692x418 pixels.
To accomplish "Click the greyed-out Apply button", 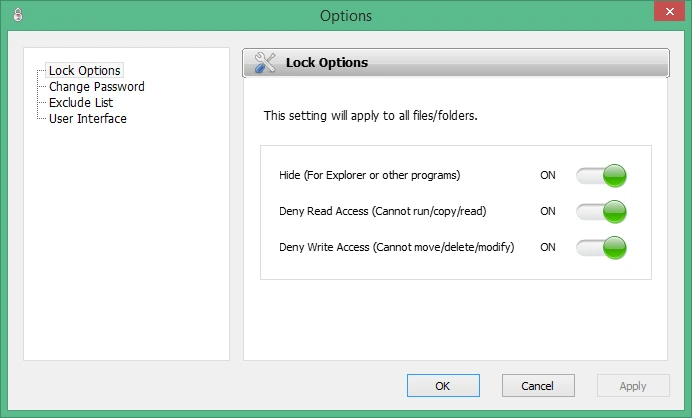I will point(633,386).
